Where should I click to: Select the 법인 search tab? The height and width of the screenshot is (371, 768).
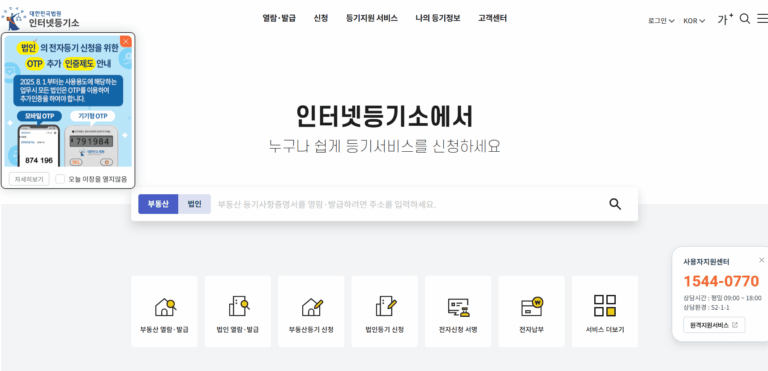[194, 204]
